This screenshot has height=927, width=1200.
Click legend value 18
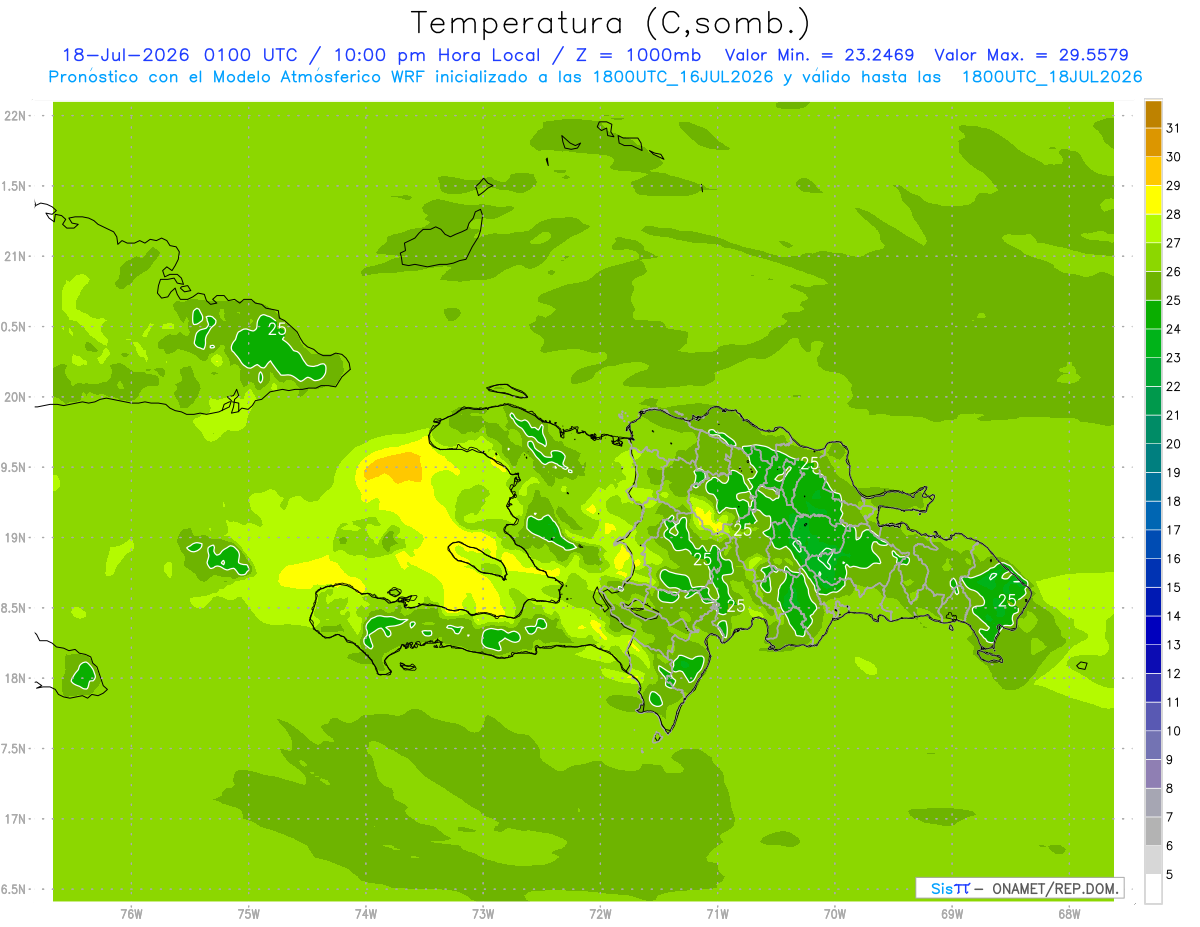(1174, 501)
